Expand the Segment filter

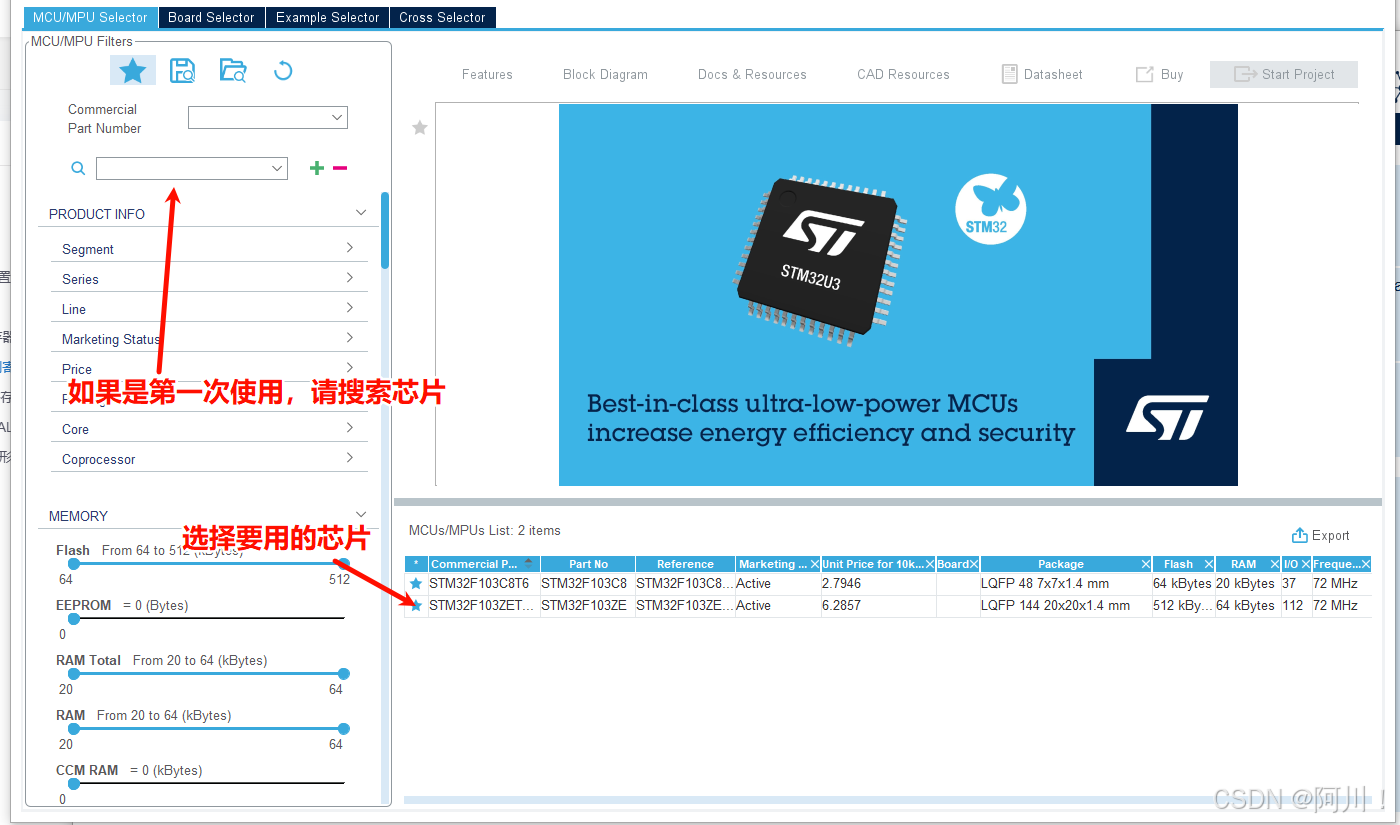349,248
